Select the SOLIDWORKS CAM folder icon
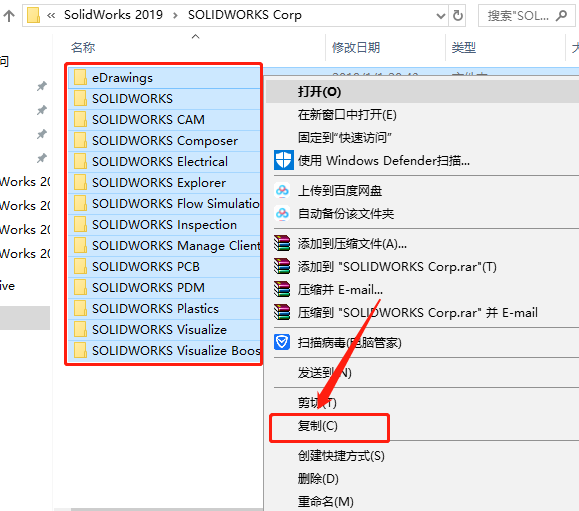This screenshot has width=579, height=511. pos(80,120)
